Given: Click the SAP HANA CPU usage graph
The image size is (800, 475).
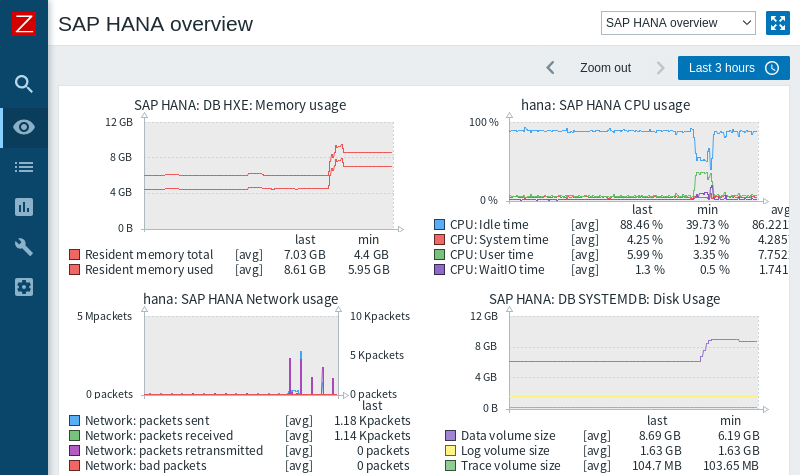Looking at the screenshot, I should 634,161.
